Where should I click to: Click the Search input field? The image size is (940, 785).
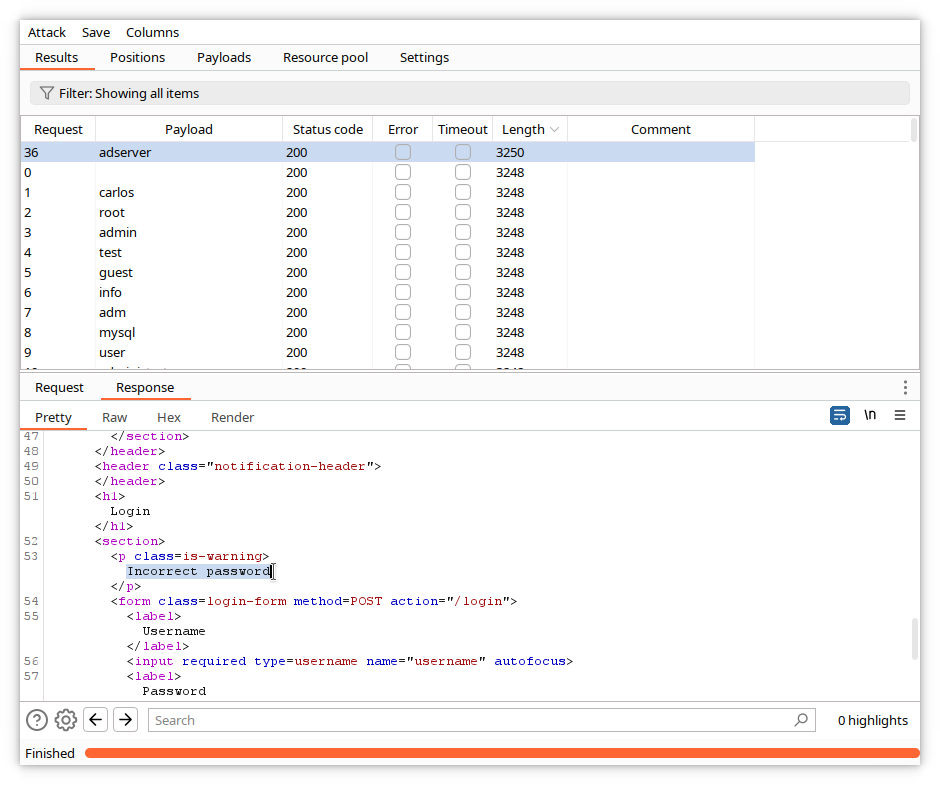click(470, 720)
